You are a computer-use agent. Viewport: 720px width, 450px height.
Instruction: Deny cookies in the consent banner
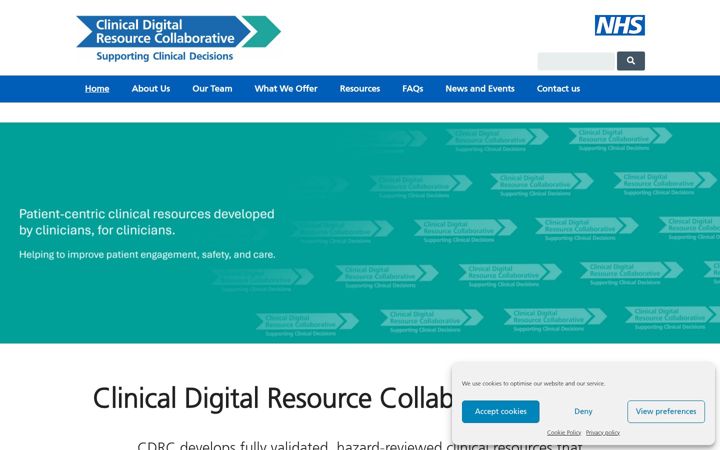point(583,411)
